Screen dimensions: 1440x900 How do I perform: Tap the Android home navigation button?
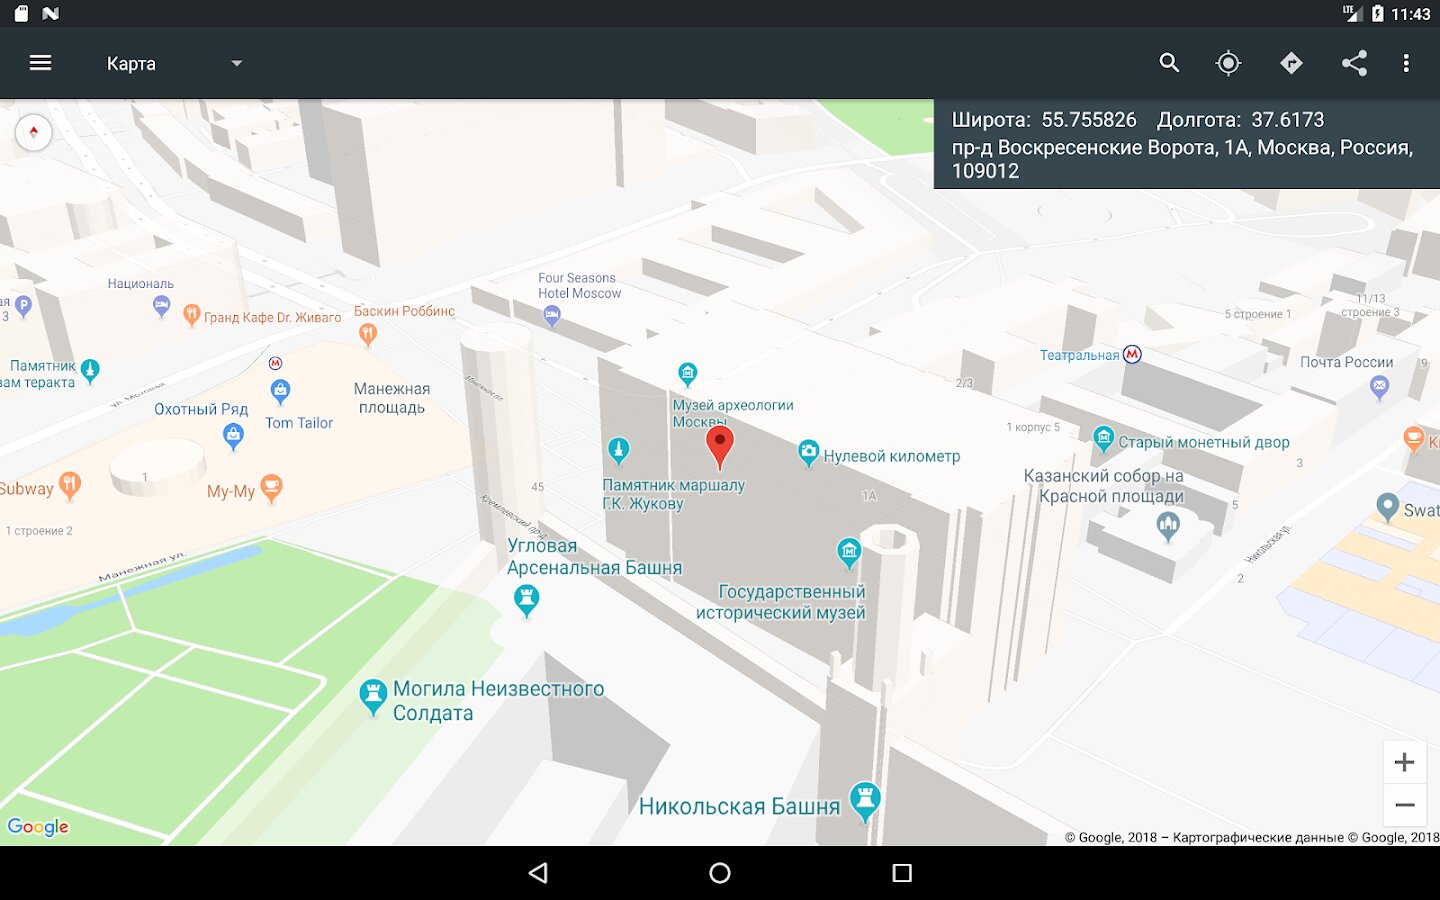720,873
